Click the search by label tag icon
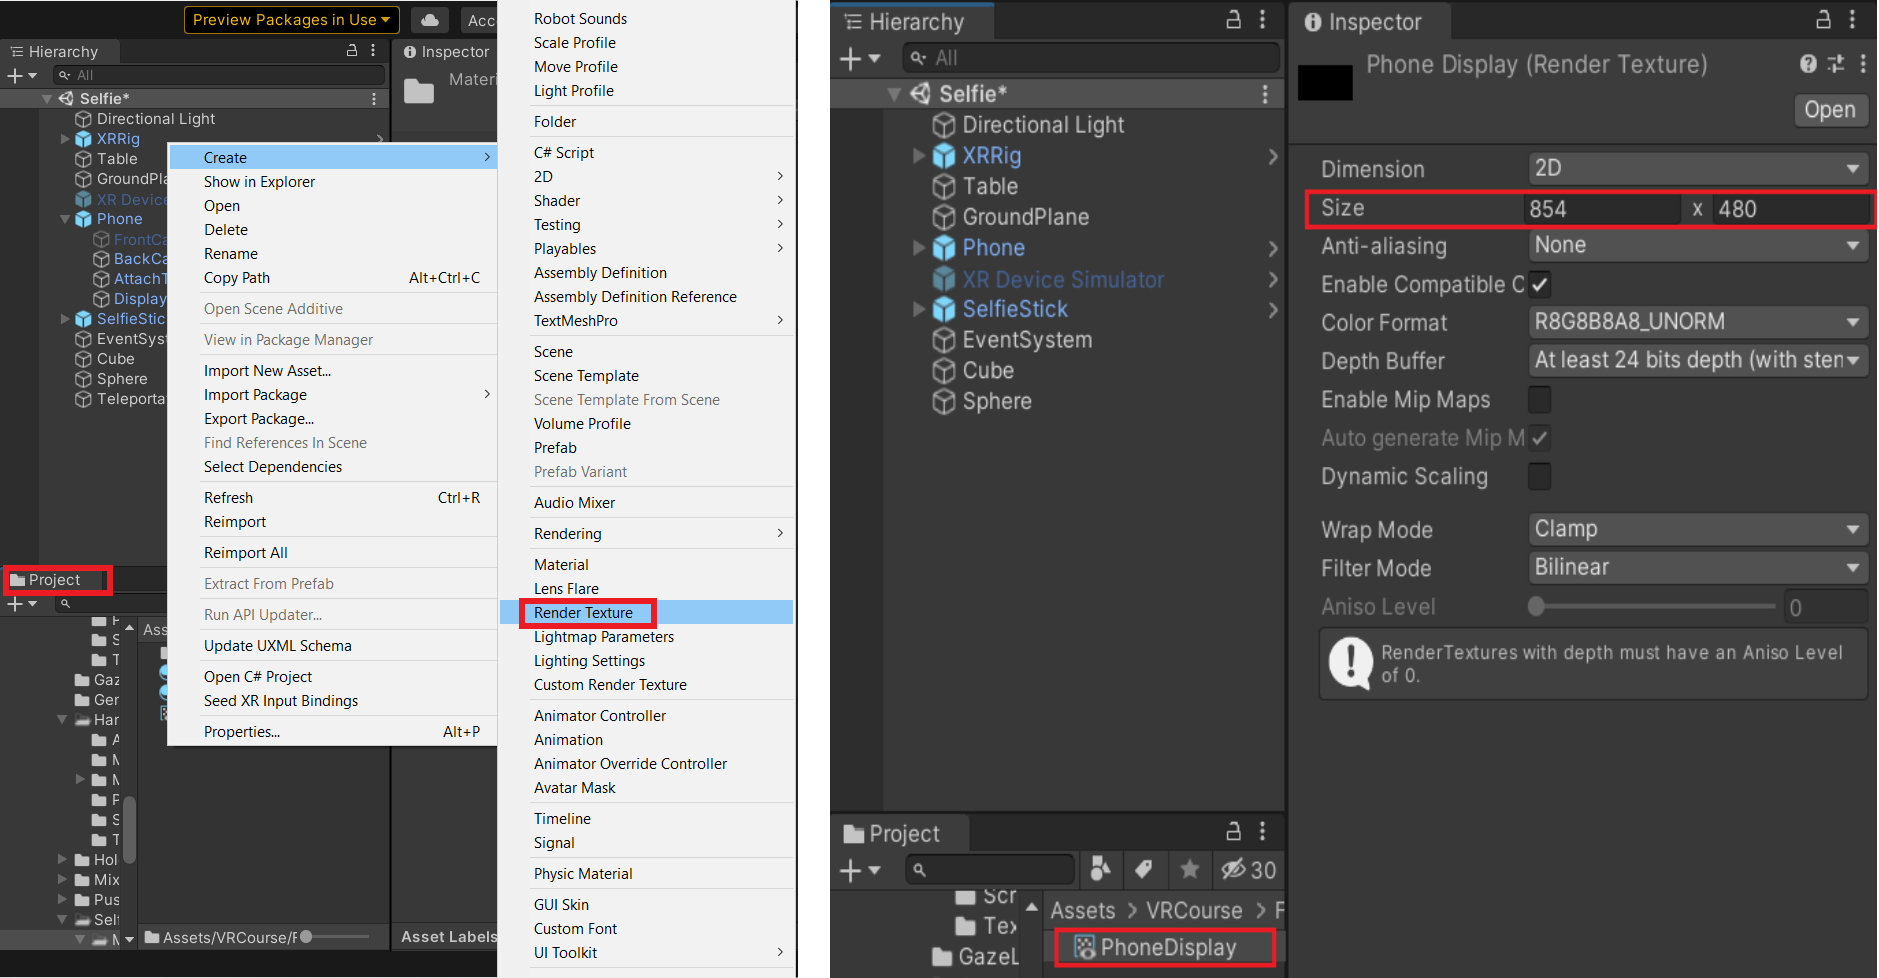The width and height of the screenshot is (1879, 978). tap(1144, 869)
